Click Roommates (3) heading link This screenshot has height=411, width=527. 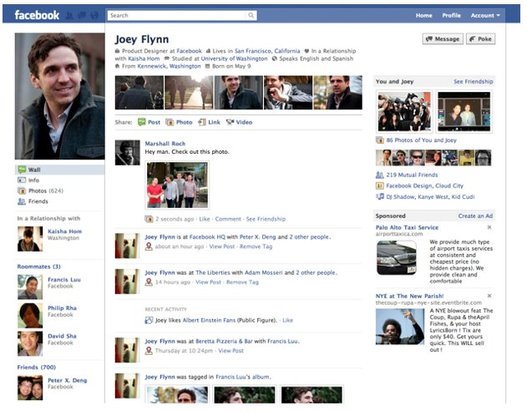coord(39,266)
